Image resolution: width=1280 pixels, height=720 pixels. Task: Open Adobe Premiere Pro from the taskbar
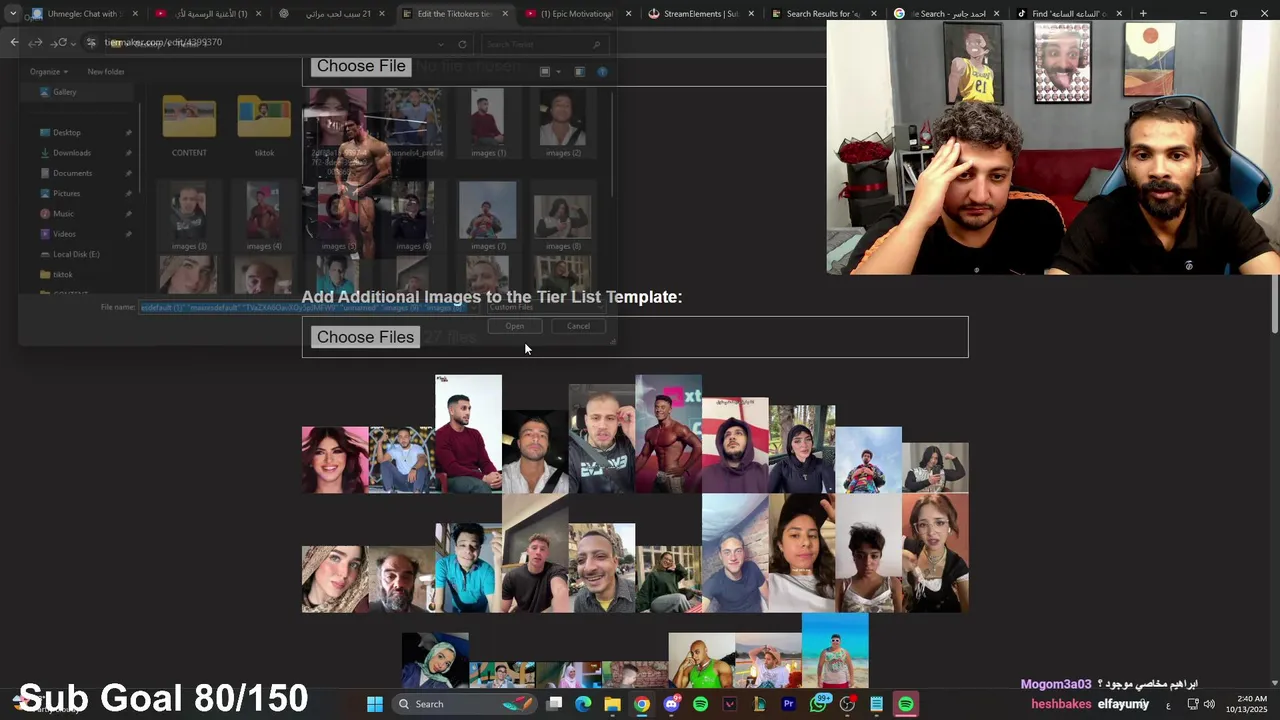click(x=788, y=704)
